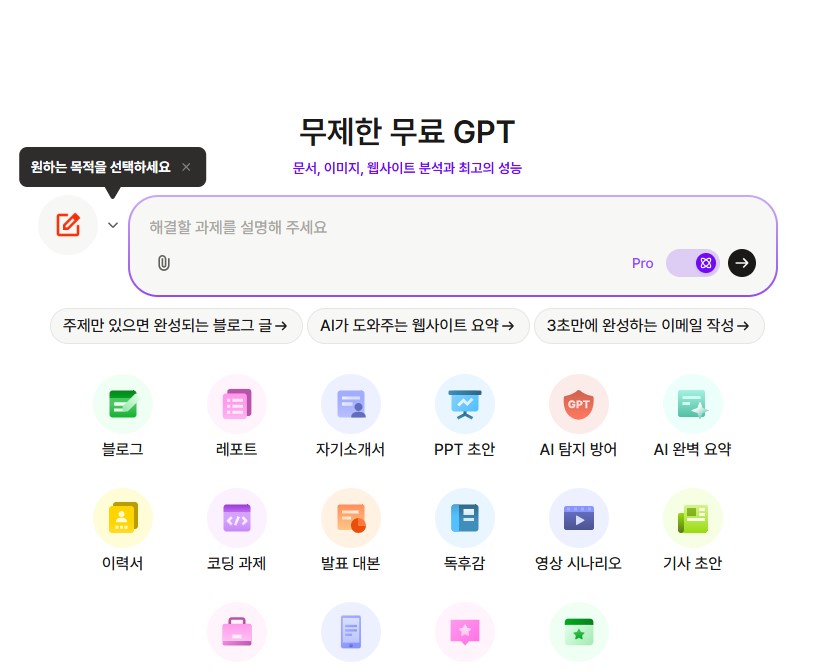Open the PPT 초안 presentation icon
Screen dimensions: 821x671
coord(464,404)
